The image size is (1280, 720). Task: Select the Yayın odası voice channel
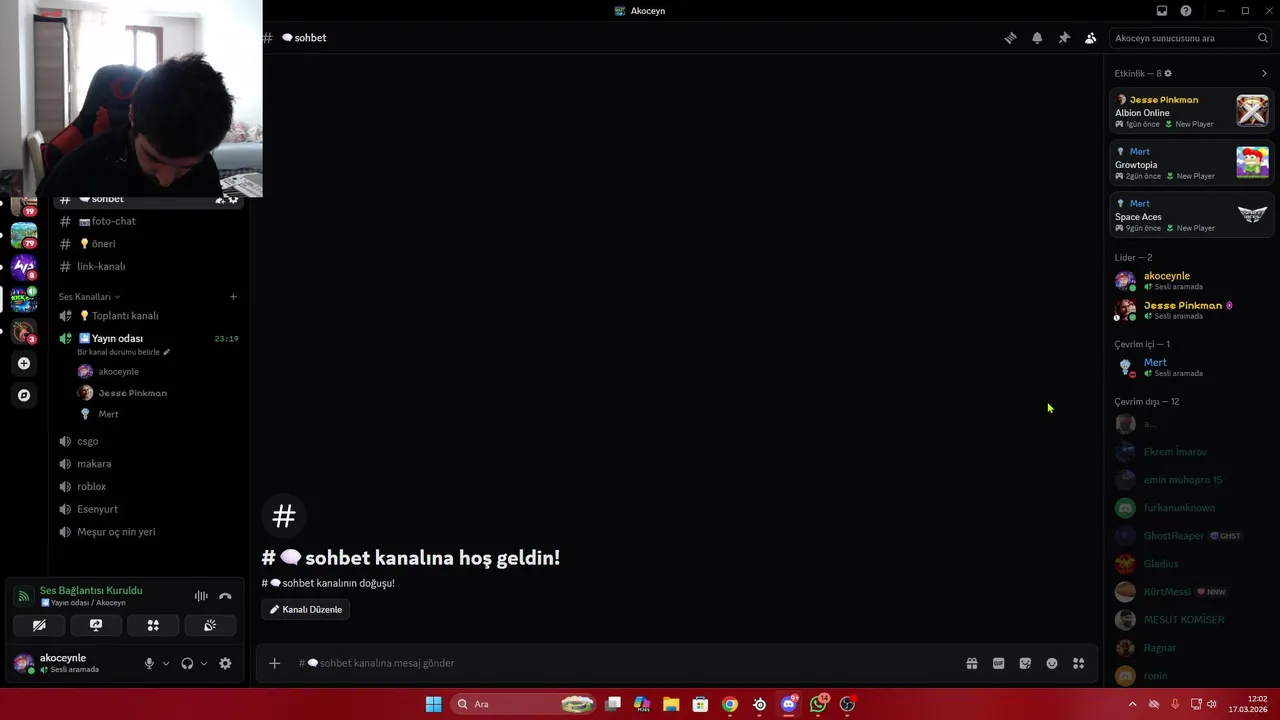pos(149,339)
